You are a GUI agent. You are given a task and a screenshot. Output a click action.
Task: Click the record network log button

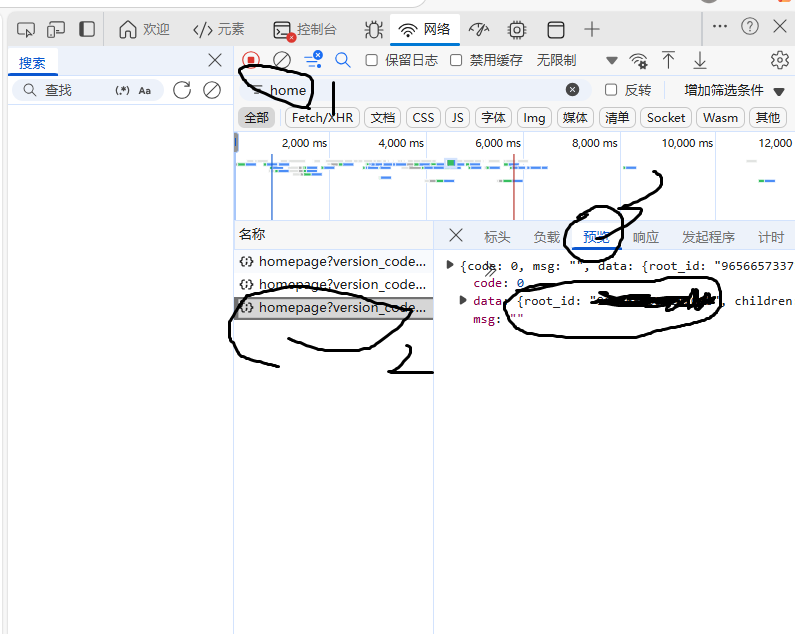251,60
